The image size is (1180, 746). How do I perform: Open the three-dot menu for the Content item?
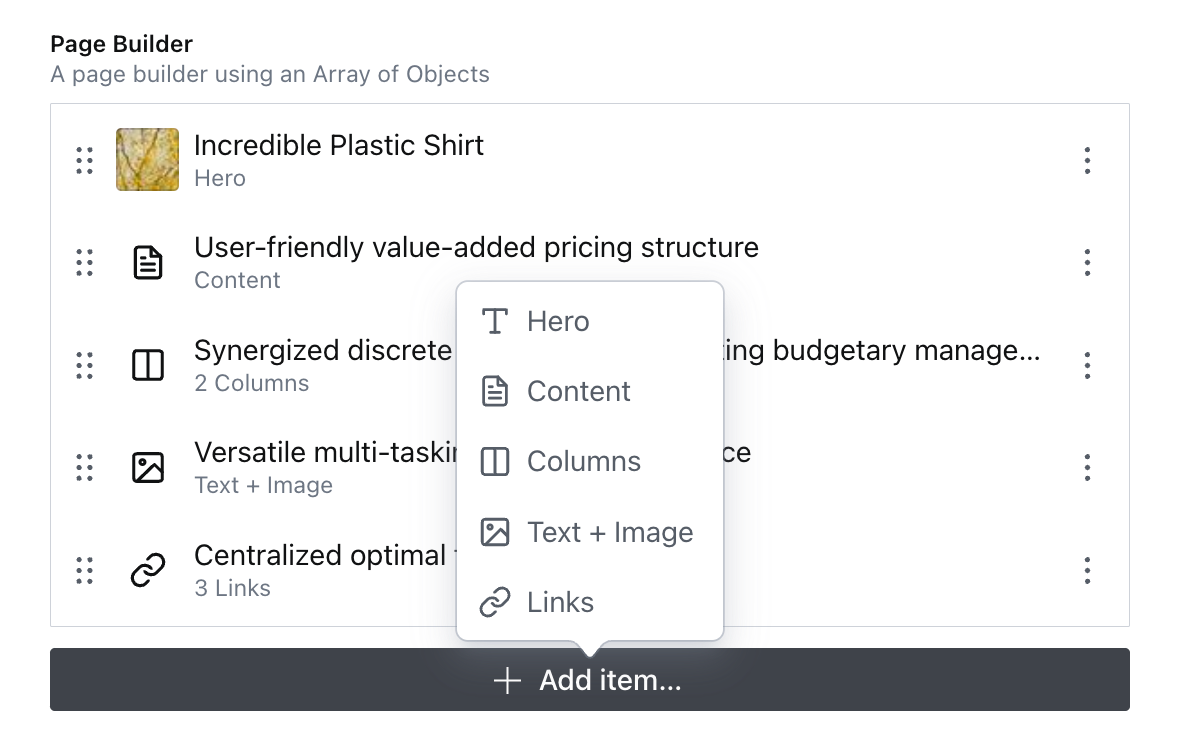pos(1087,262)
